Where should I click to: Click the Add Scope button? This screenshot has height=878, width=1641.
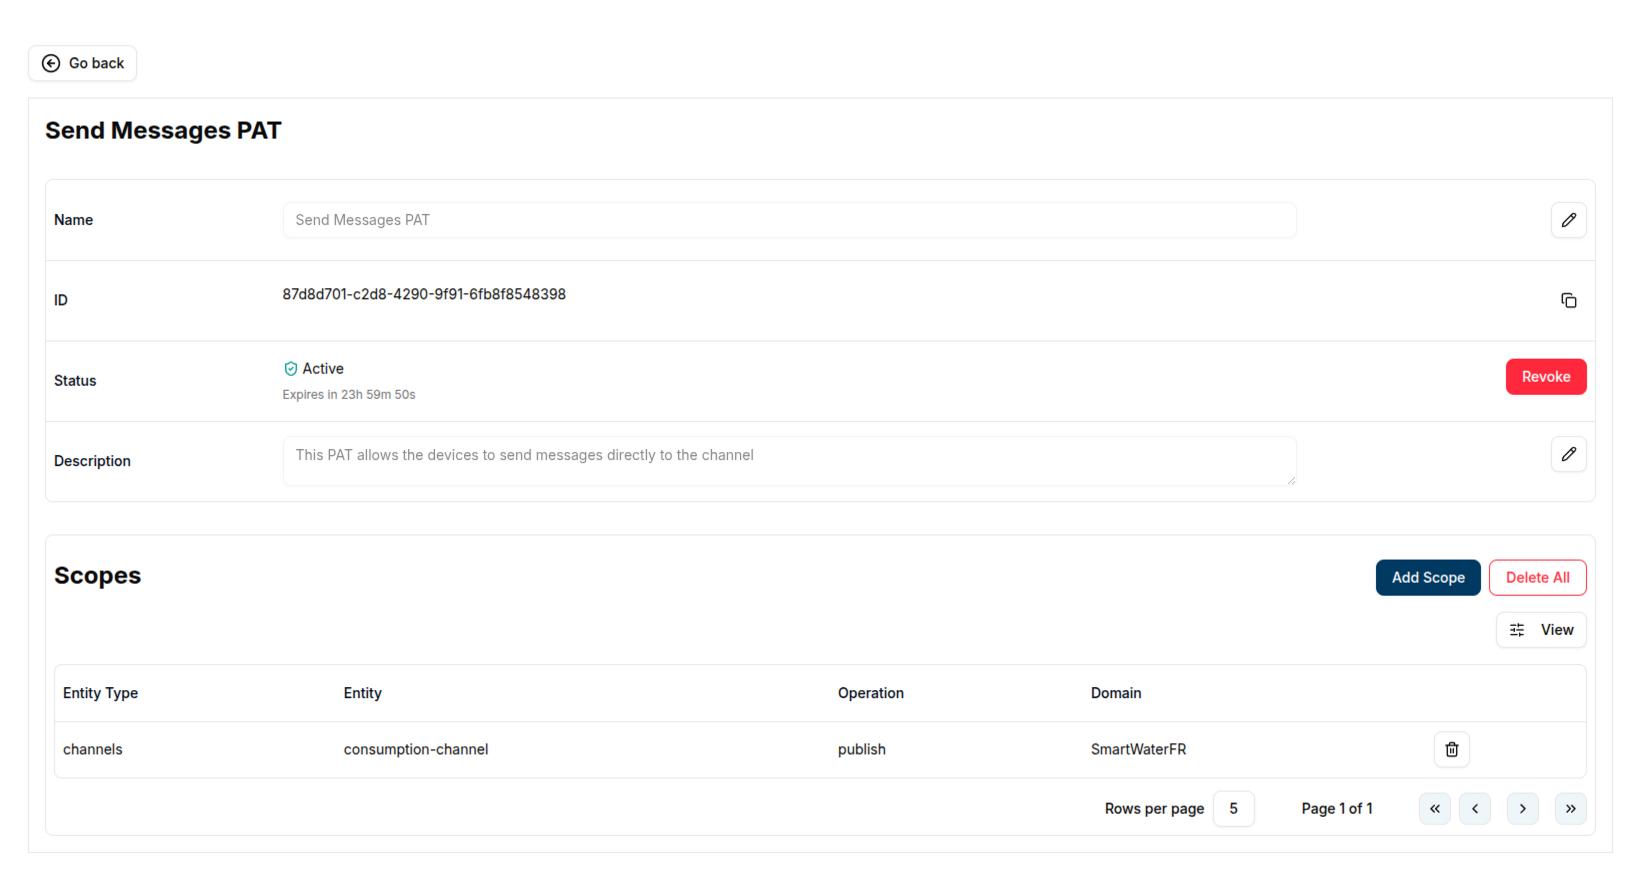click(1427, 578)
